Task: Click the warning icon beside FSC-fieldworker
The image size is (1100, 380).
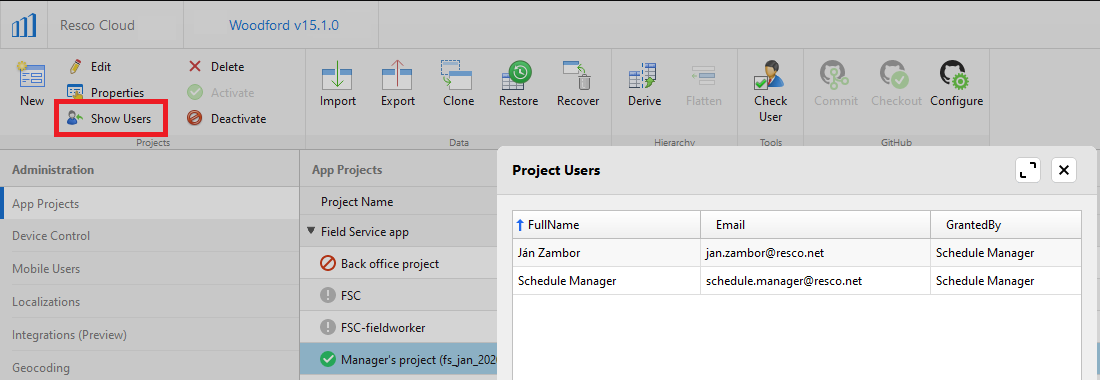Action: [328, 327]
